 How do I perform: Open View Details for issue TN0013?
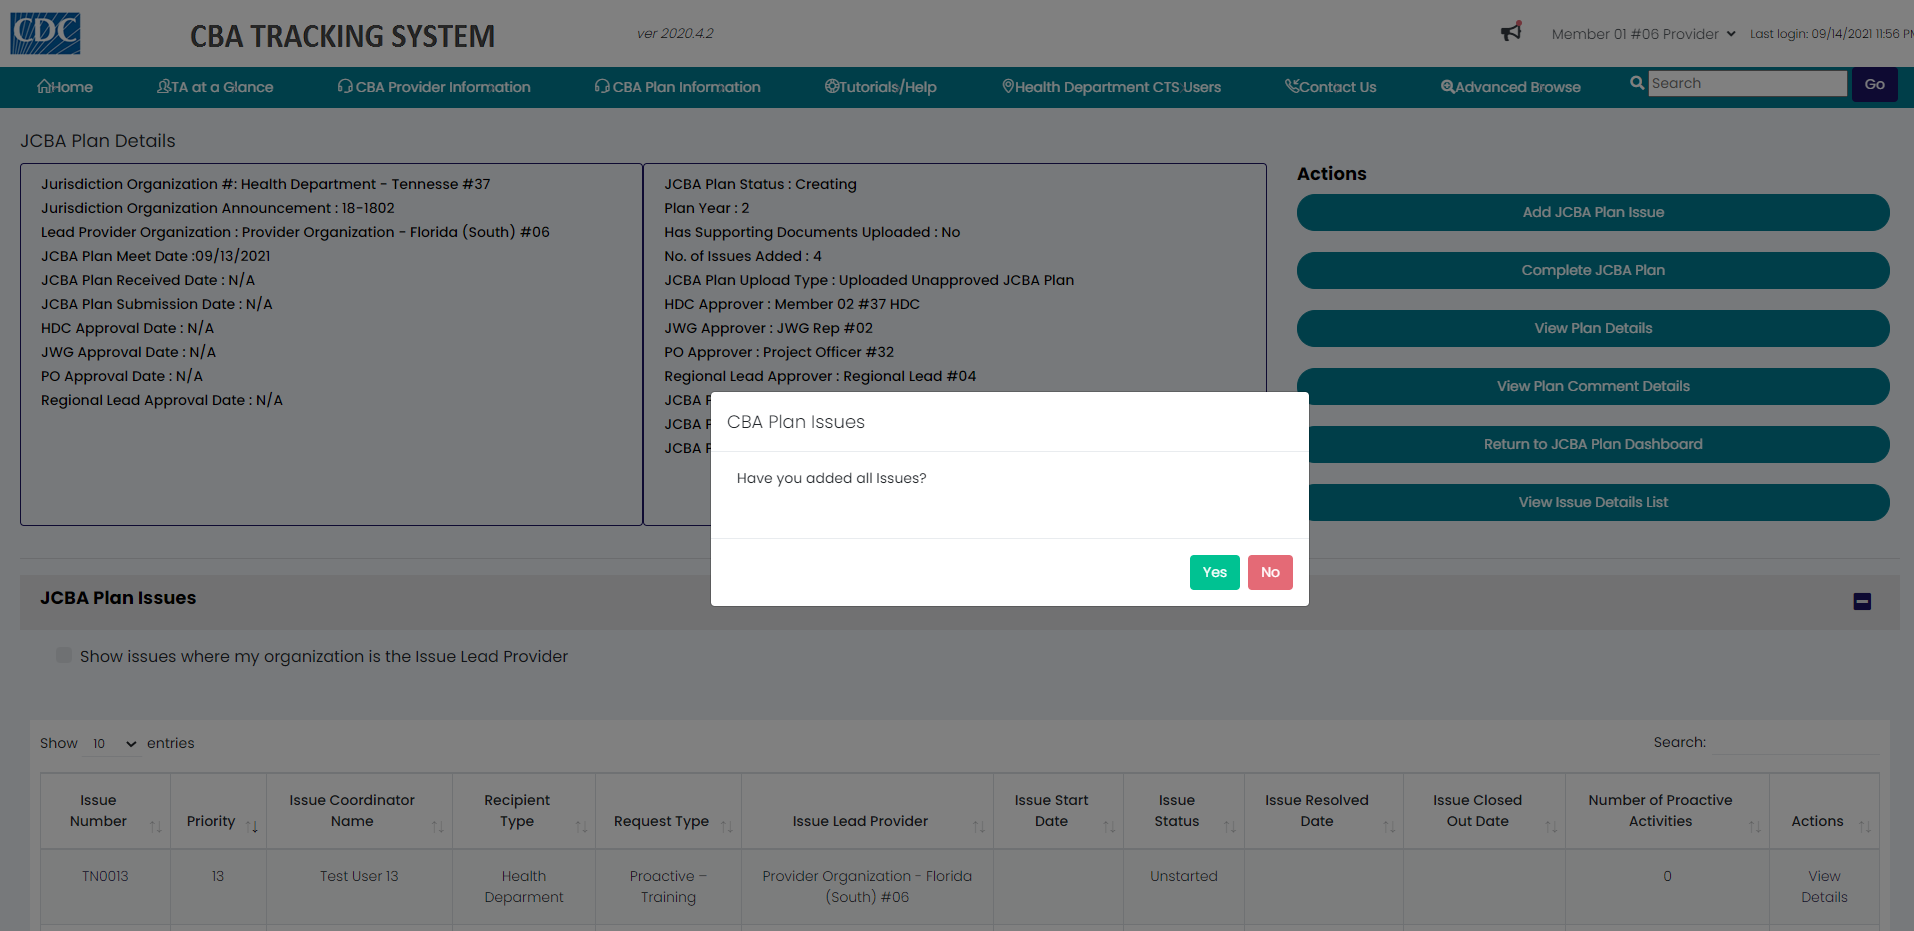(1823, 886)
